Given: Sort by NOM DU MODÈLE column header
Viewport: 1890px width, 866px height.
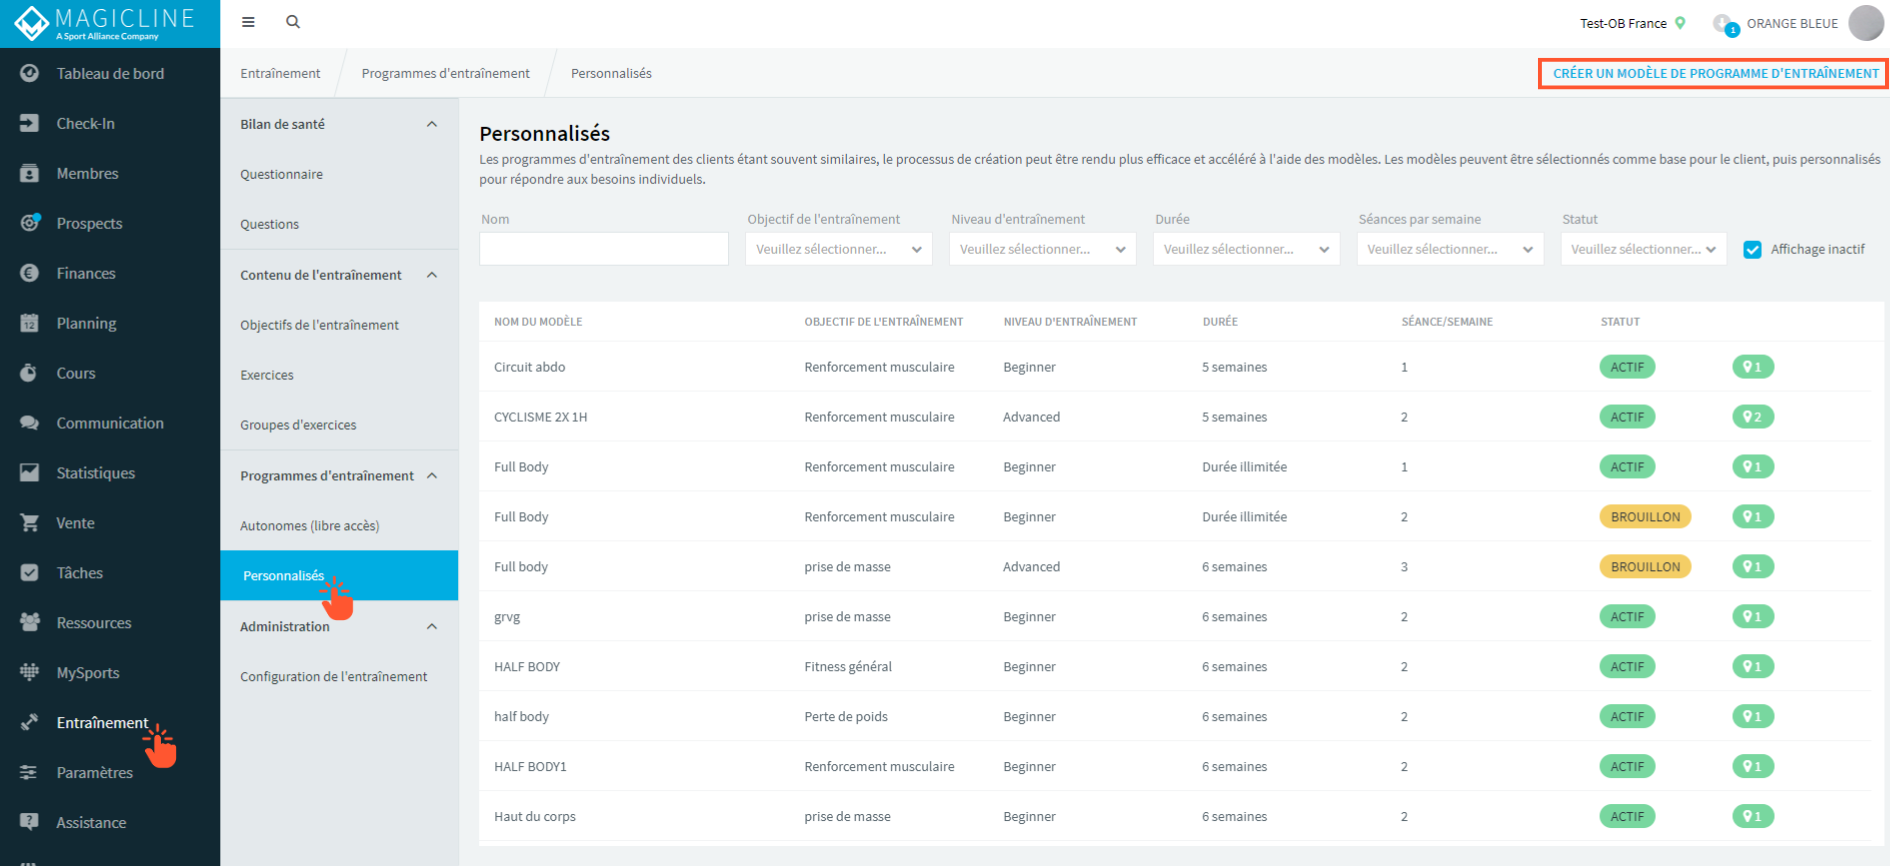Looking at the screenshot, I should click(x=538, y=322).
